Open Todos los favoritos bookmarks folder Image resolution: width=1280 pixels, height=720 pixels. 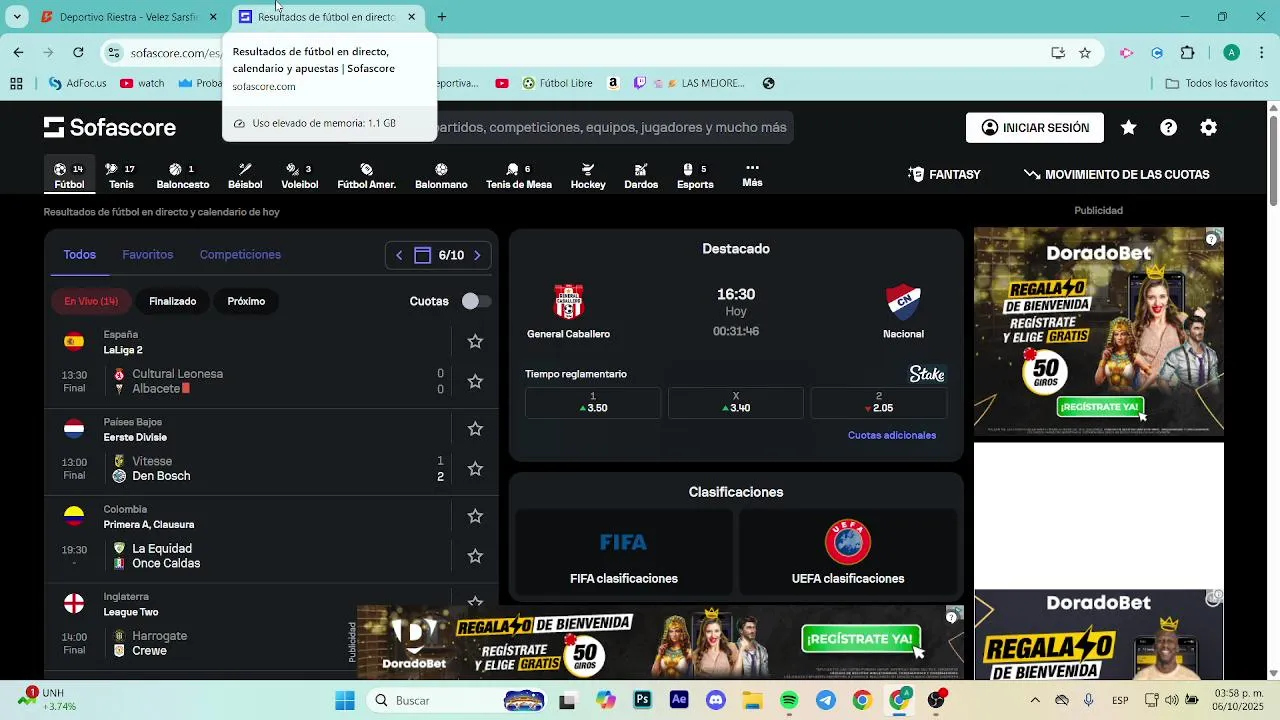click(x=1217, y=84)
